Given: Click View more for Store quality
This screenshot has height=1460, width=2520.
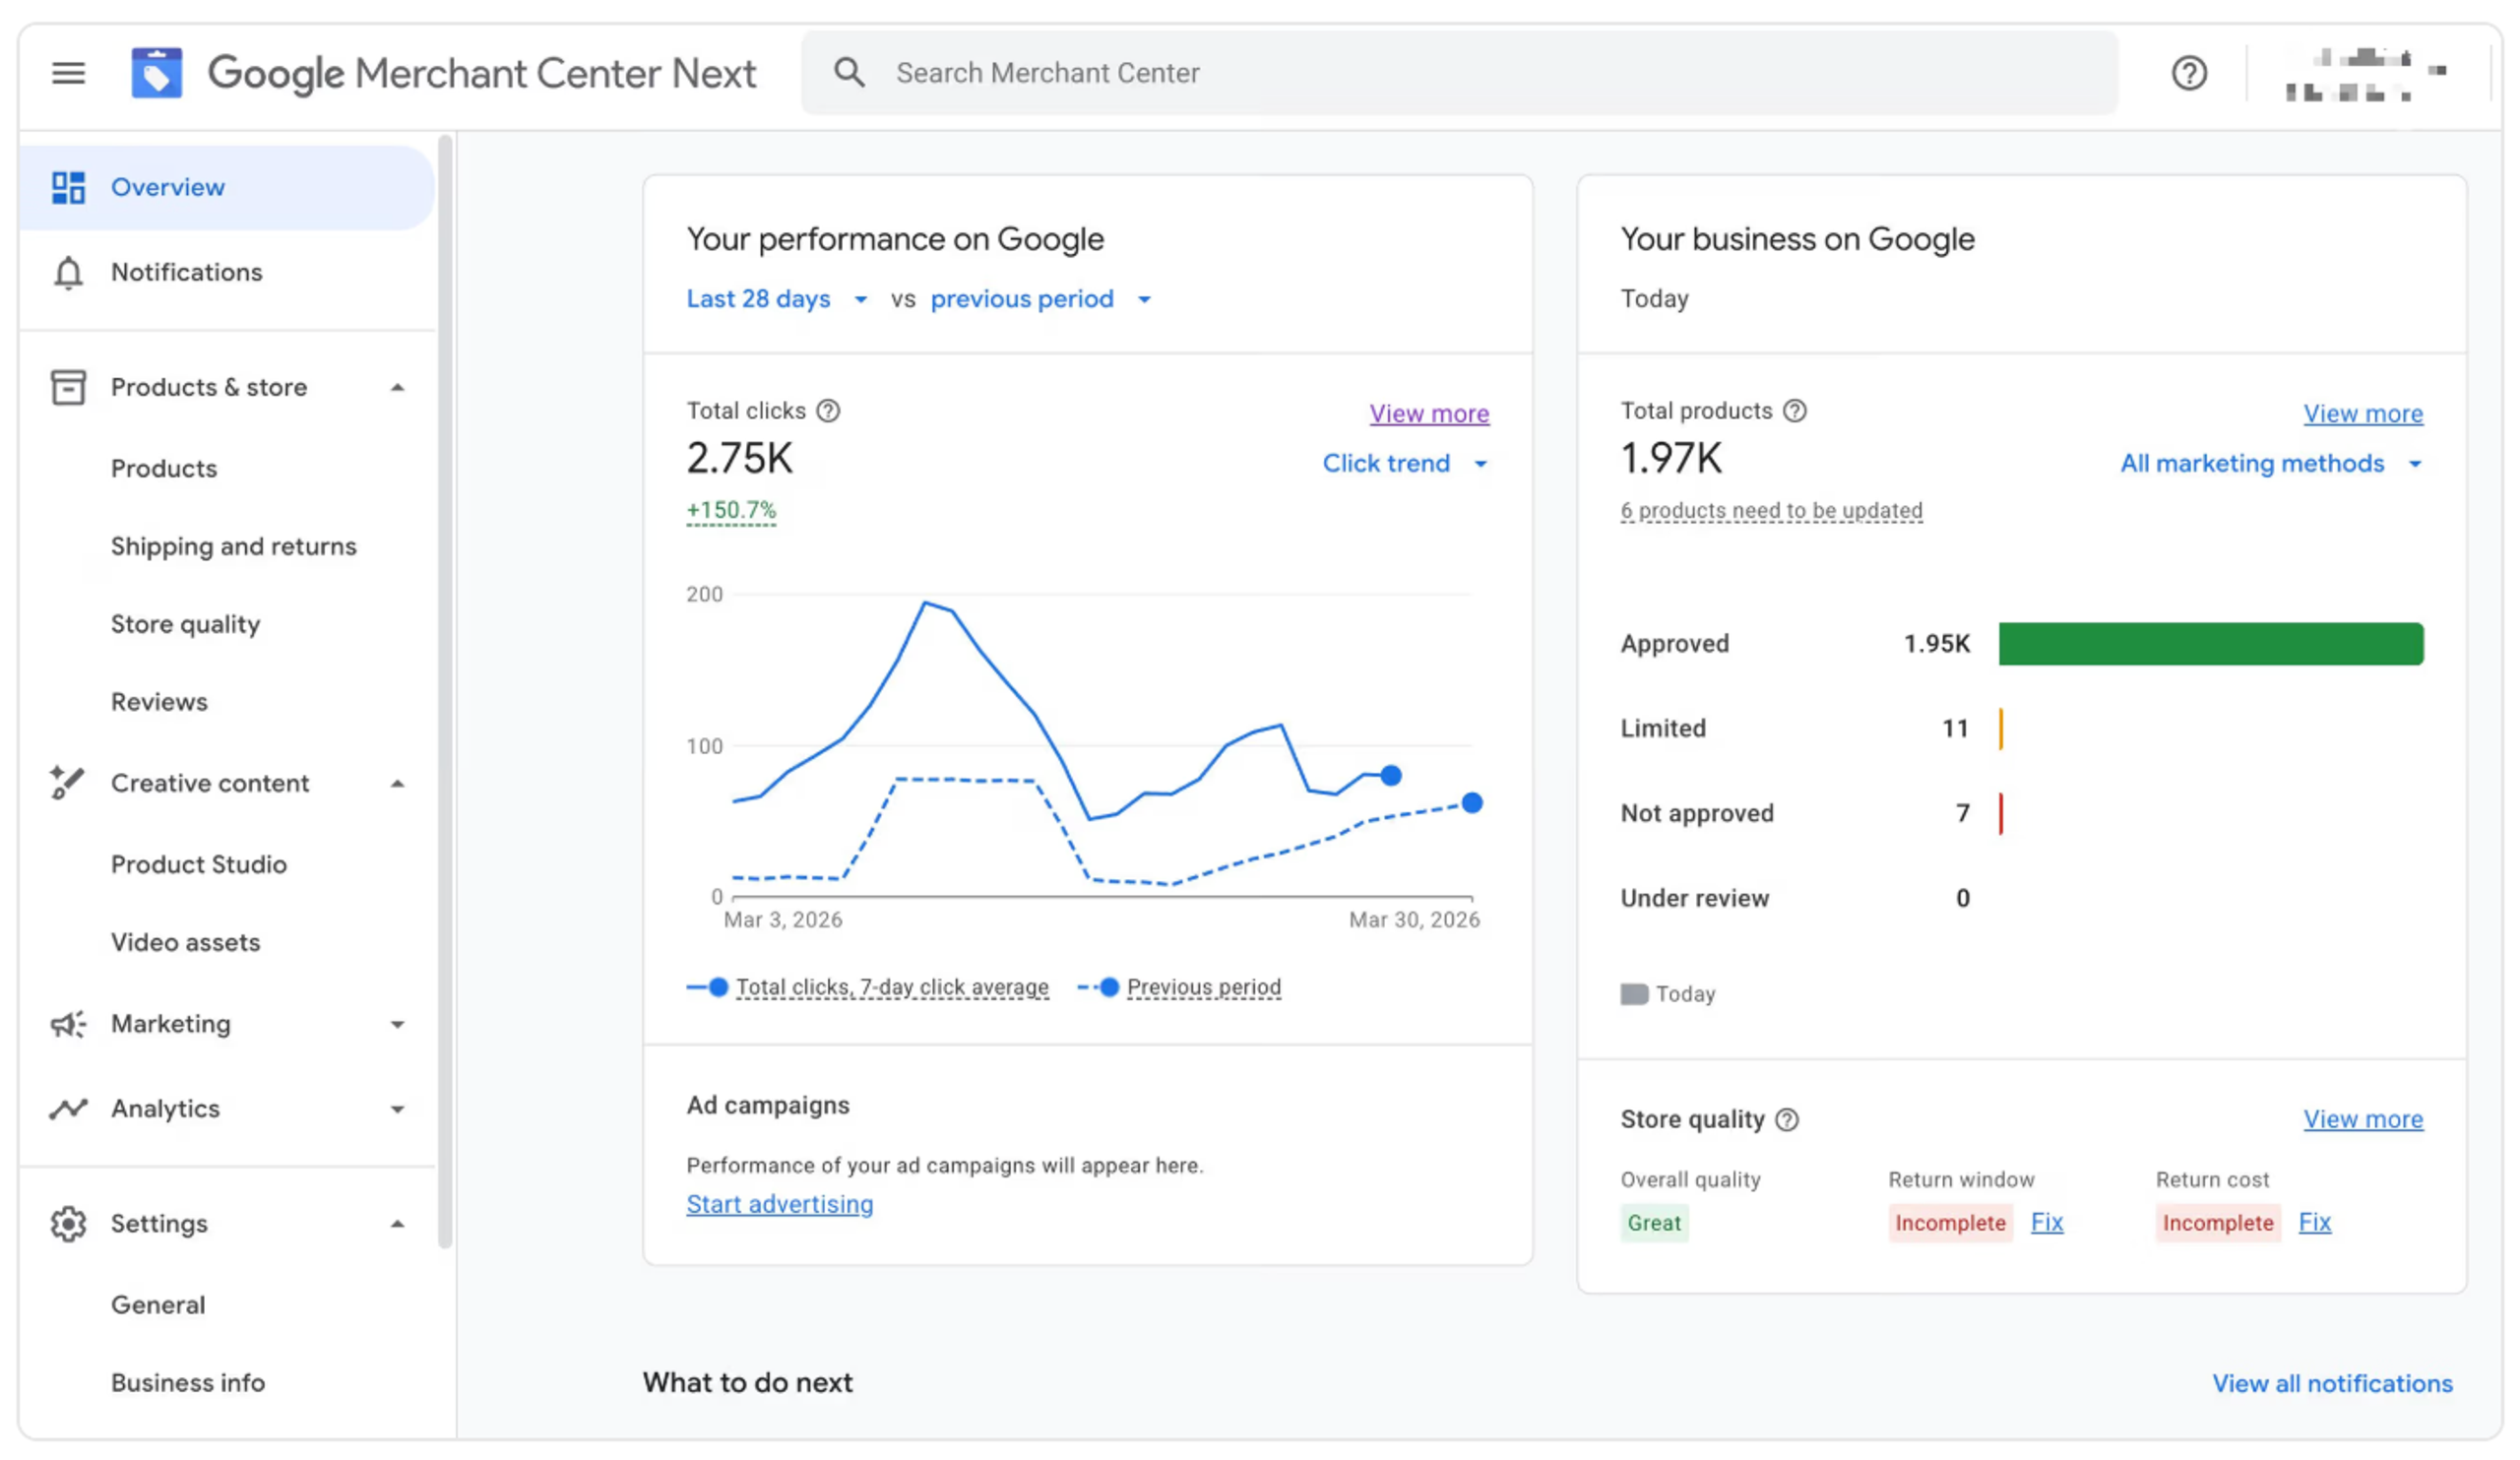Looking at the screenshot, I should [2363, 1119].
